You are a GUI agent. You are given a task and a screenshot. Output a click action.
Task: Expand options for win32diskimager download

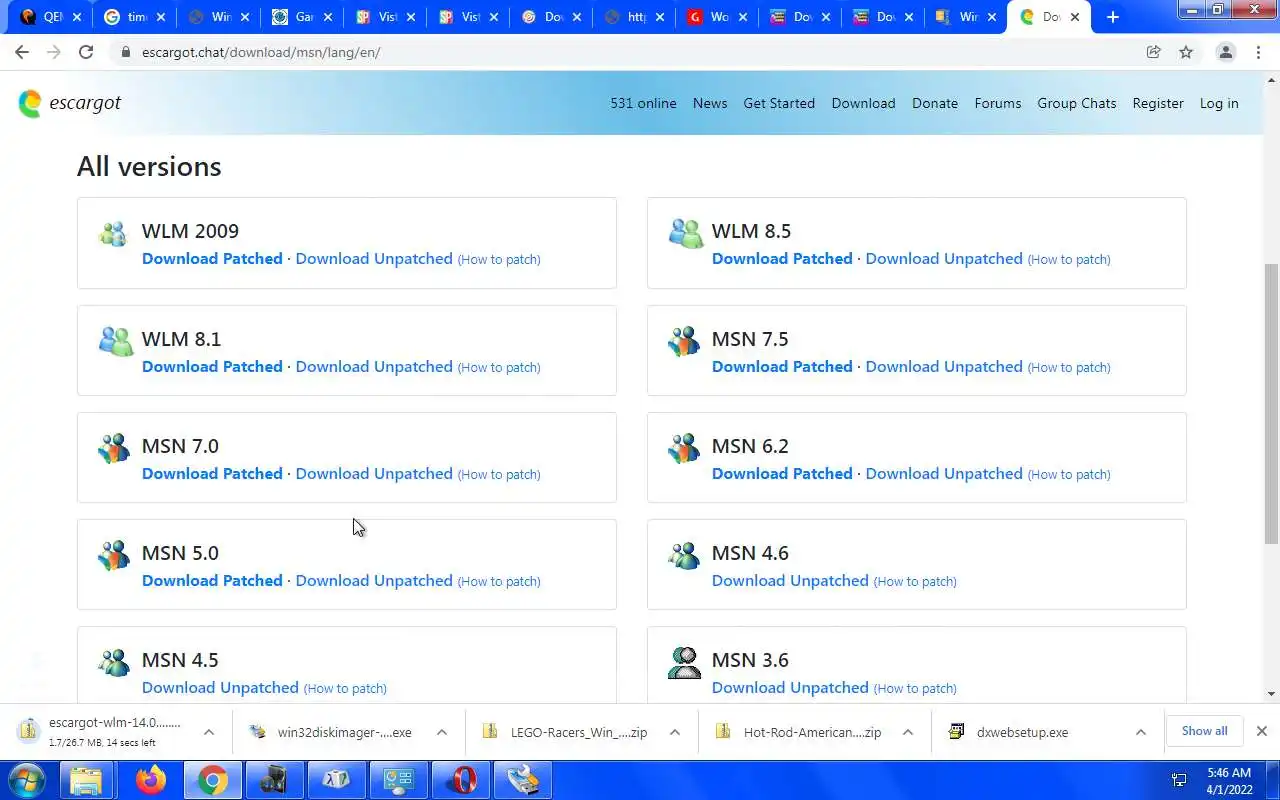441,732
